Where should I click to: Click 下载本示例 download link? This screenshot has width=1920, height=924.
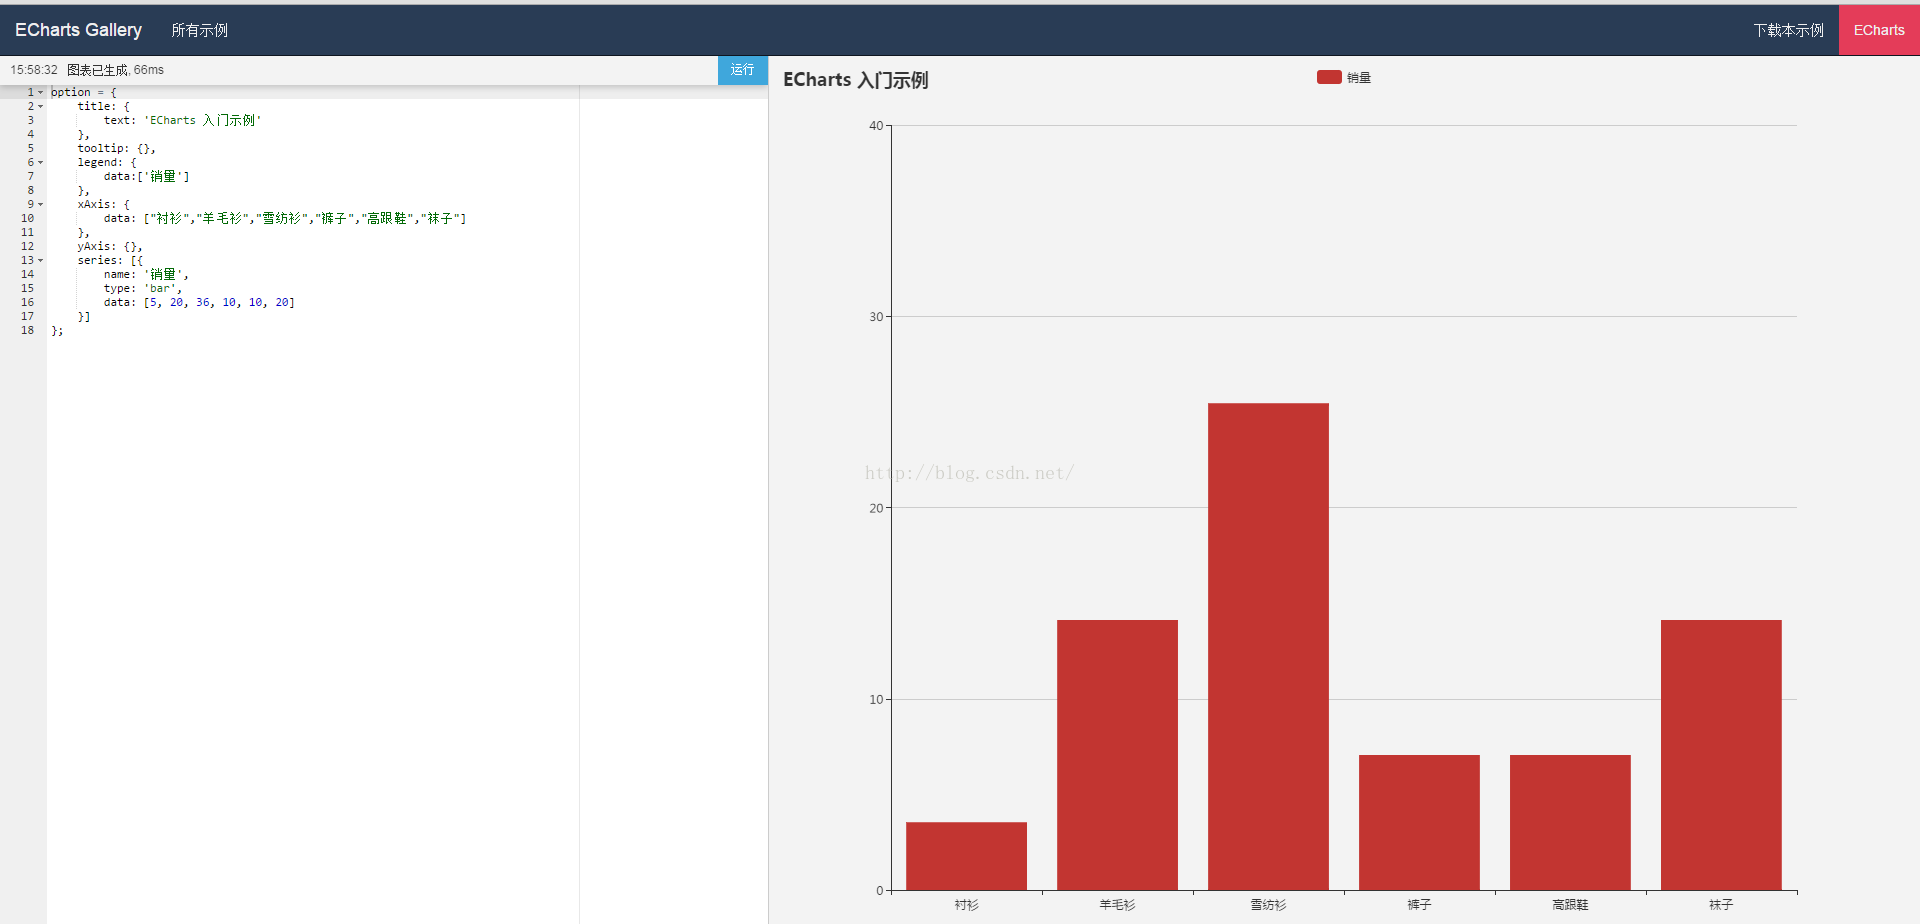pos(1788,30)
